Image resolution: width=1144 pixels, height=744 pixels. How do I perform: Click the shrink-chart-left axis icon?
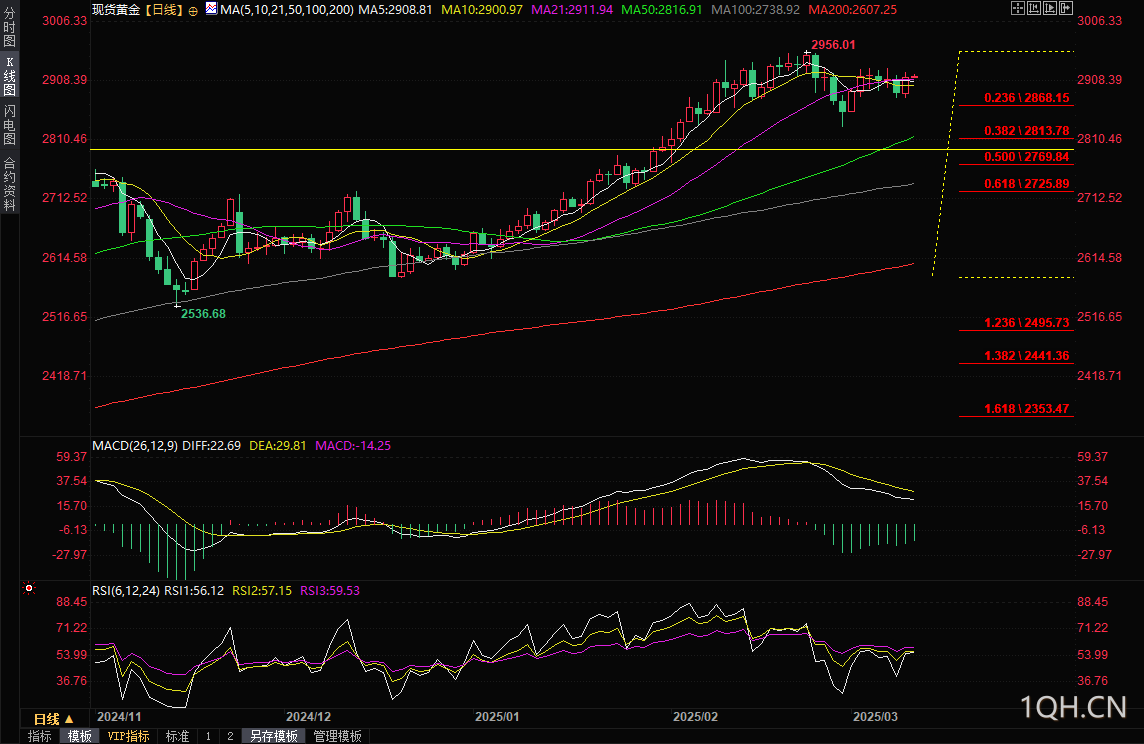1034,9
